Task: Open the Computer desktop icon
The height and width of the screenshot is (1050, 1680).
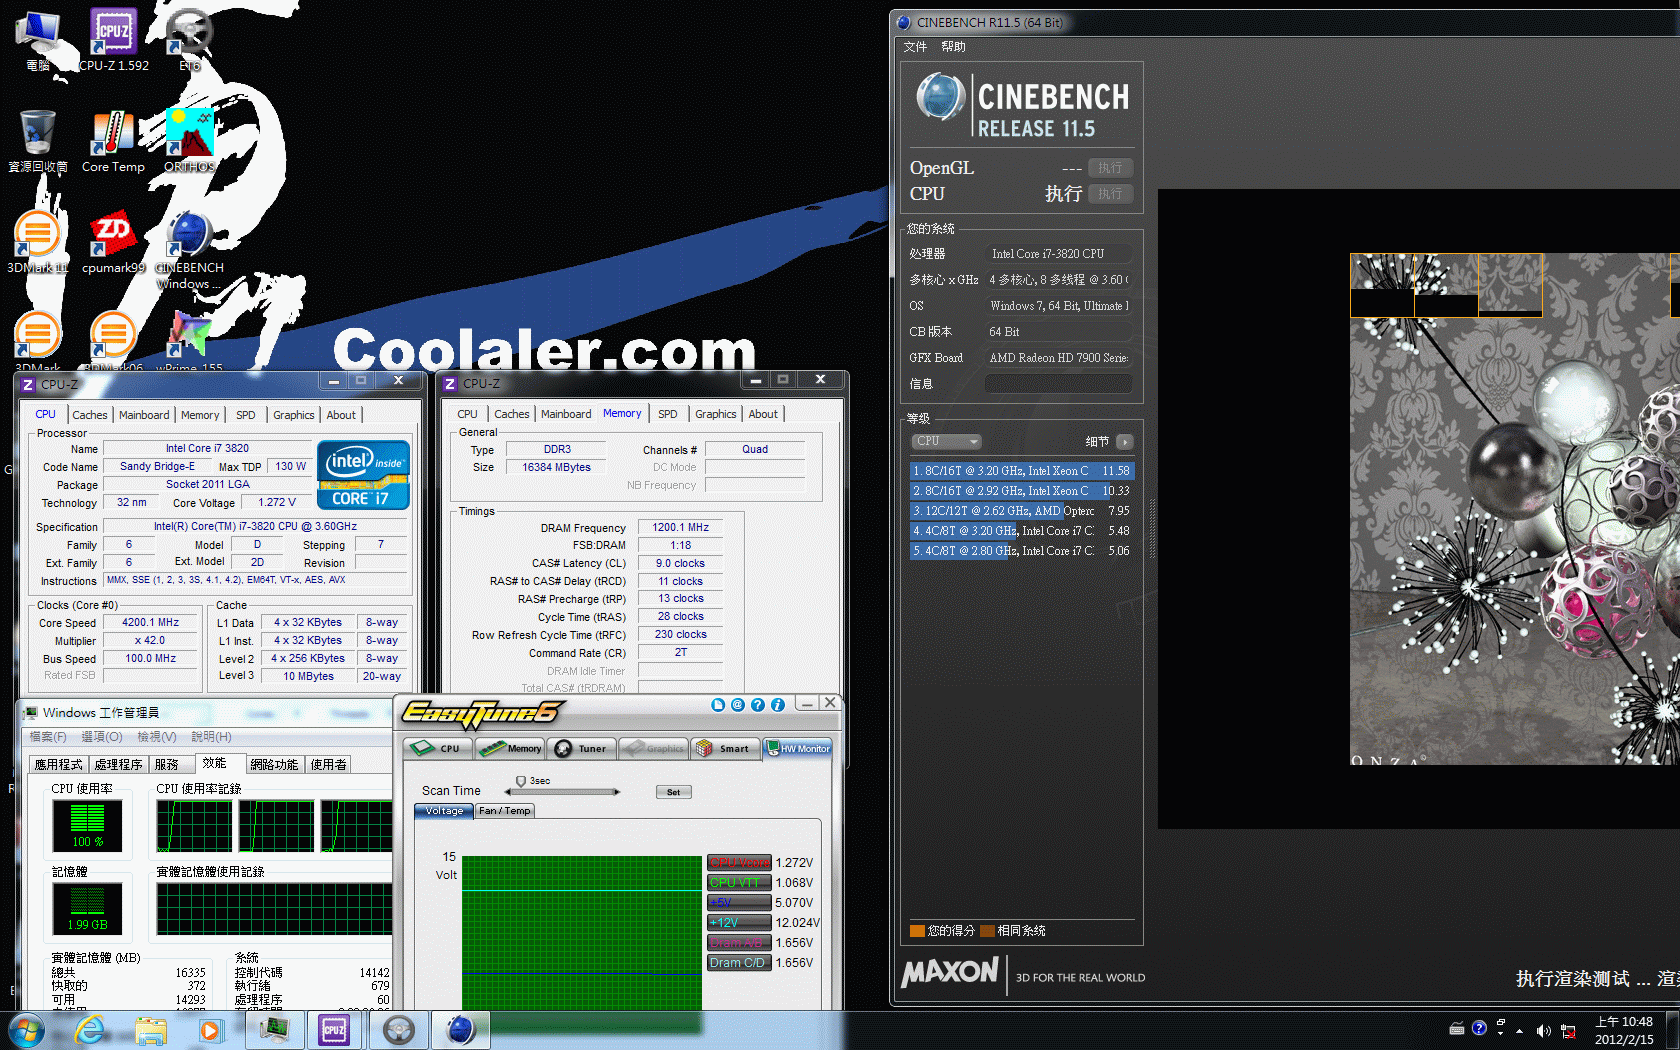Action: (37, 40)
